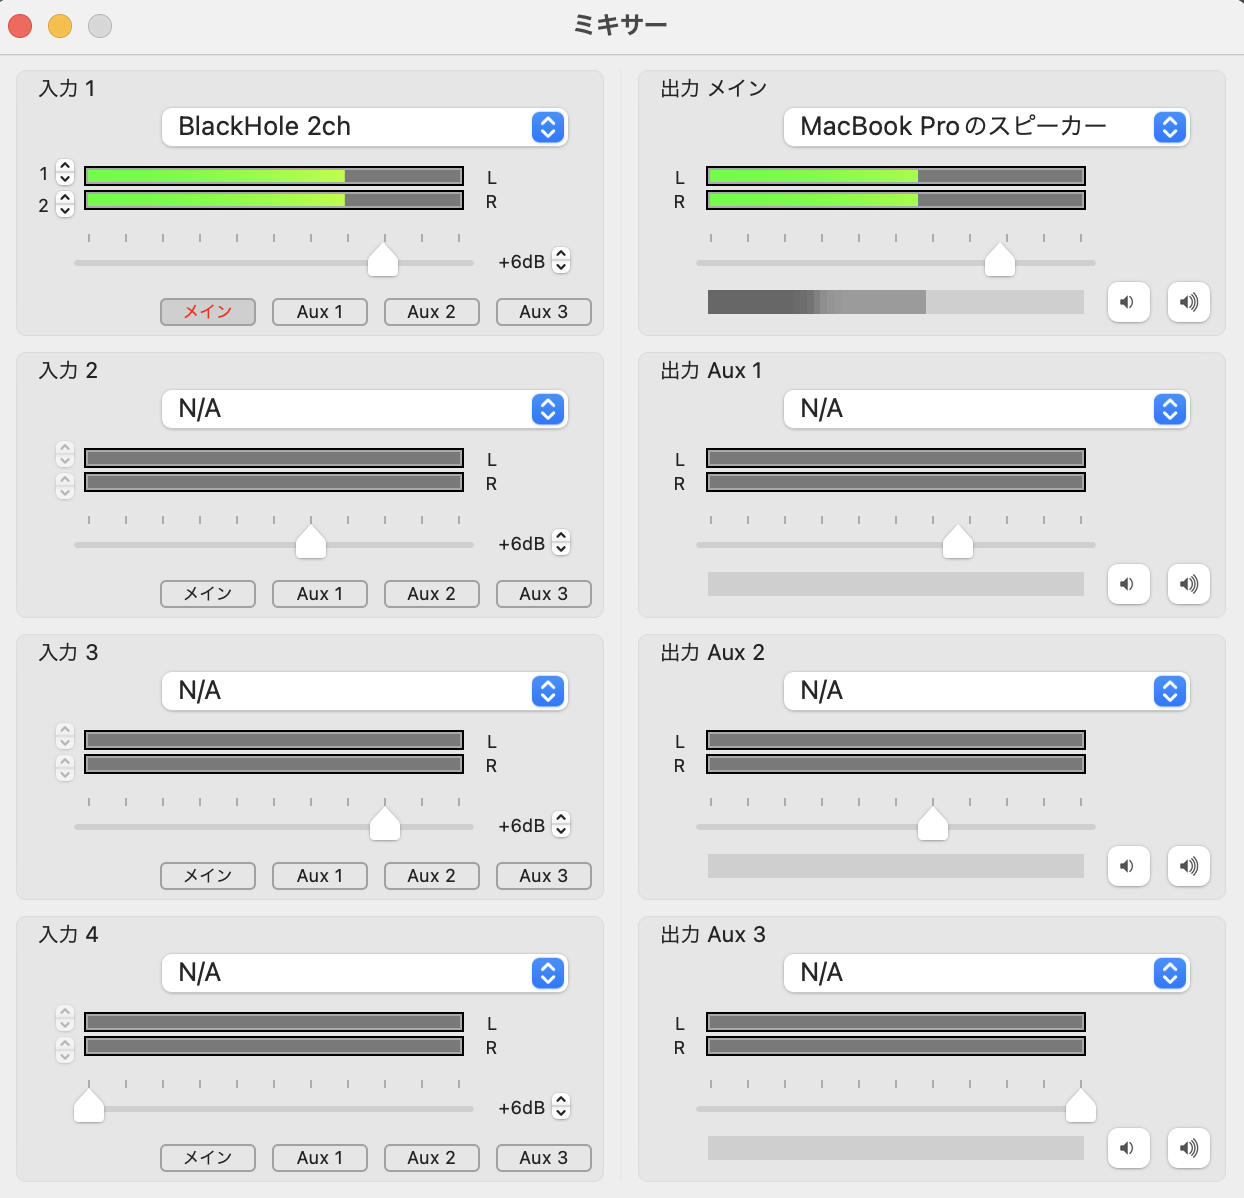
Task: Click the quieter speaker icon for 出力 Aux 3
Action: (x=1128, y=1148)
